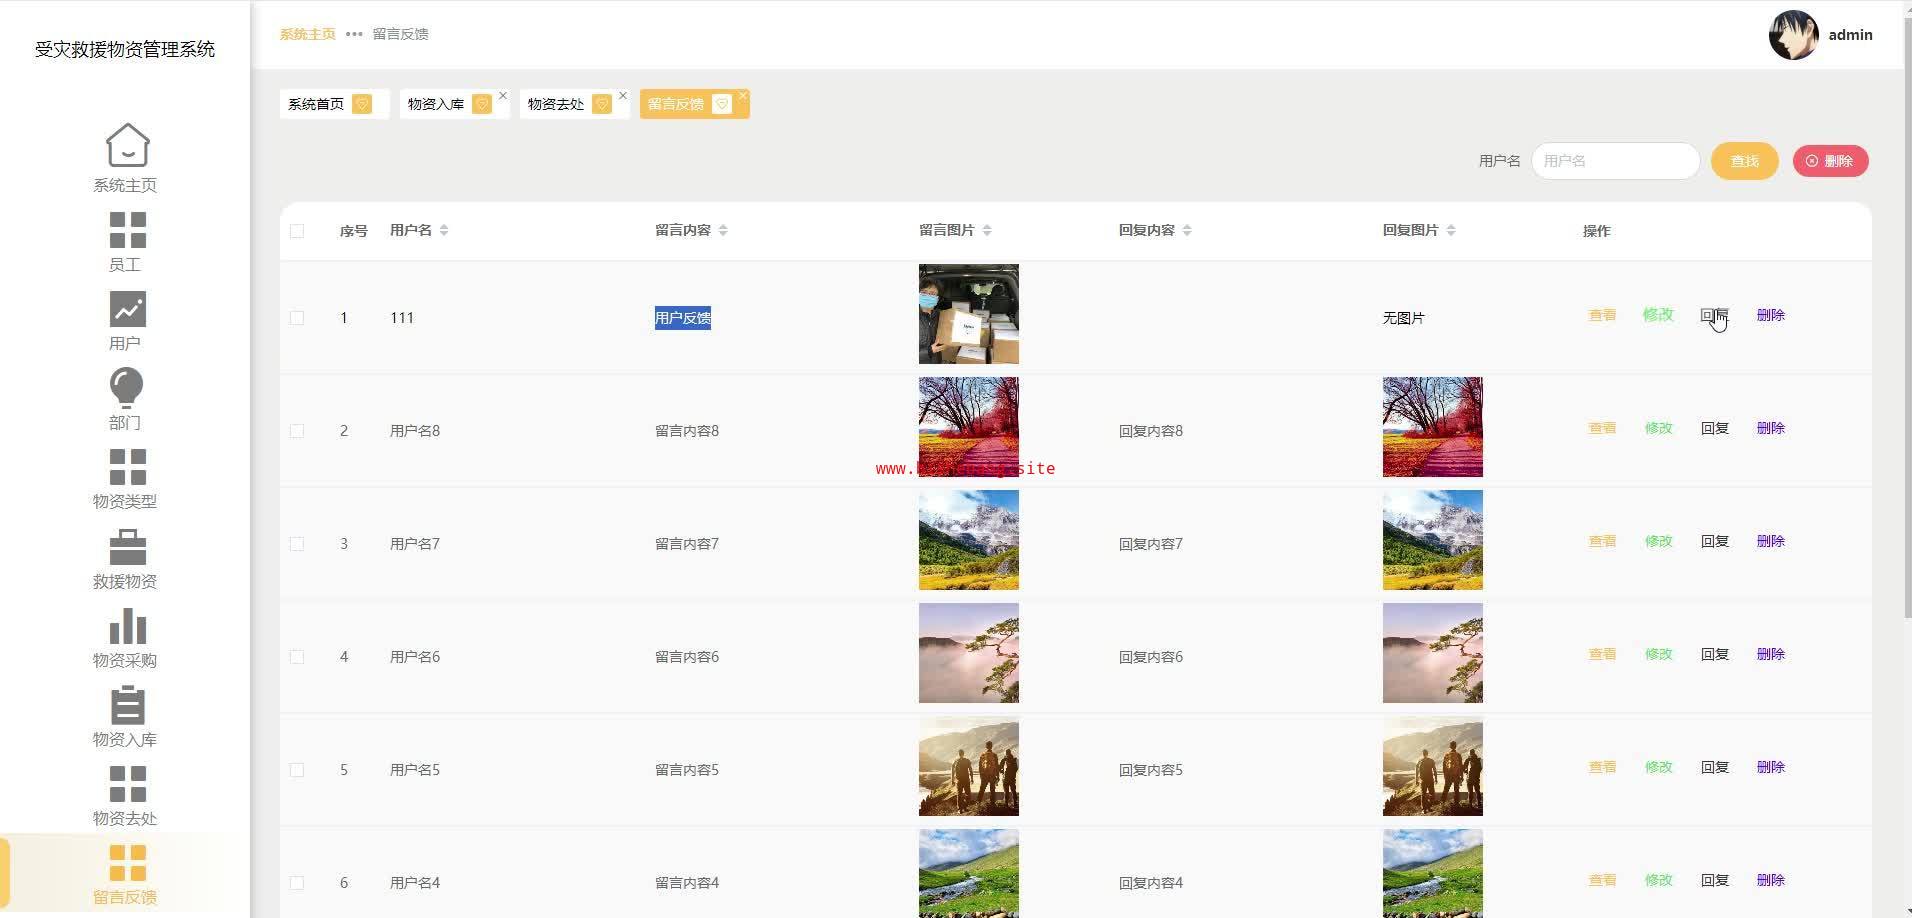The height and width of the screenshot is (918, 1912).
Task: Switch to the 物资入库 tab
Action: coord(436,104)
